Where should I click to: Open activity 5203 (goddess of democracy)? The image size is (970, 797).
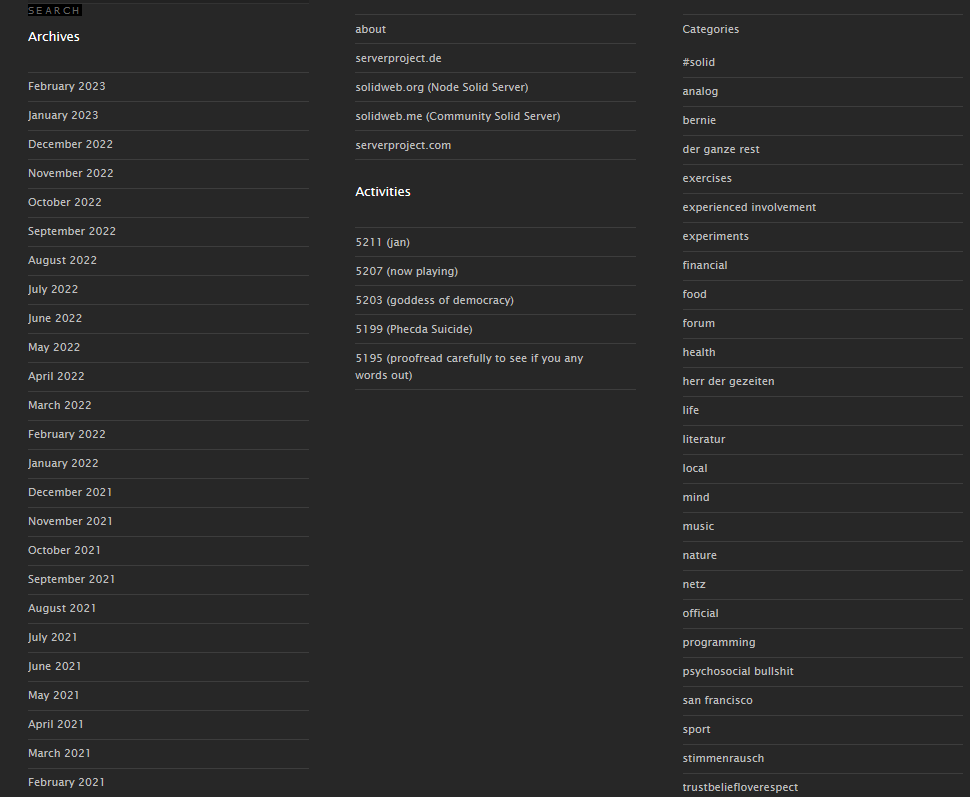click(x=434, y=300)
